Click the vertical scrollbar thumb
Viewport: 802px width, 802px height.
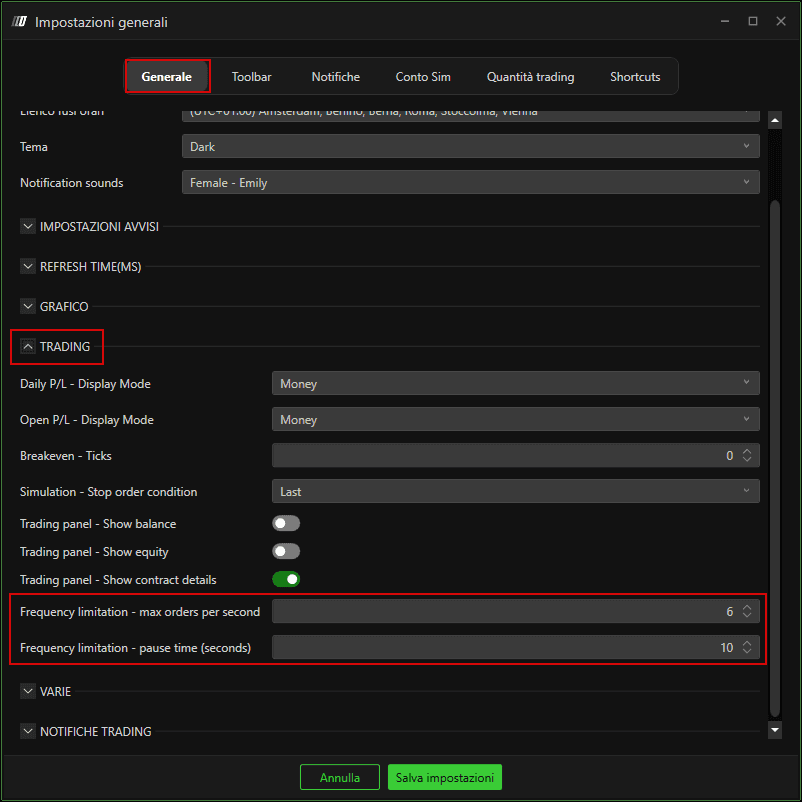coord(775,458)
